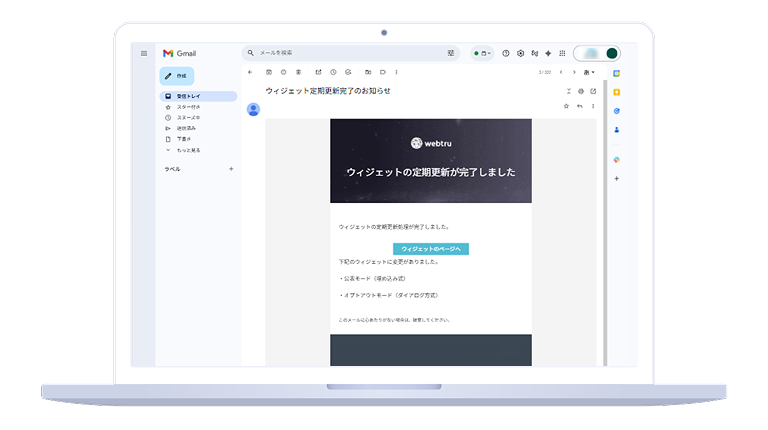Go to the older message arrow
The image size is (768, 430).
point(574,72)
